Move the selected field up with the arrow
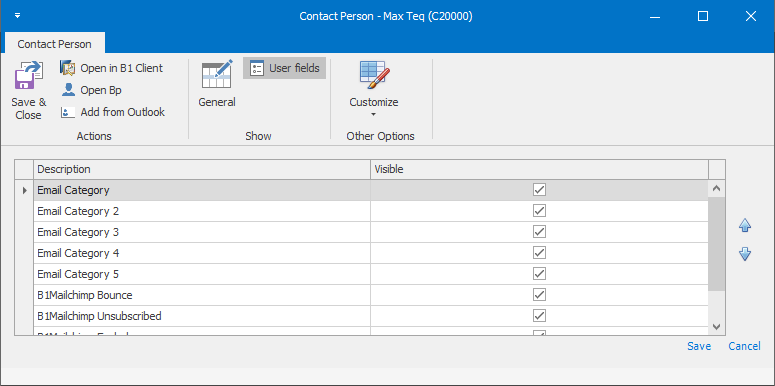 (745, 226)
